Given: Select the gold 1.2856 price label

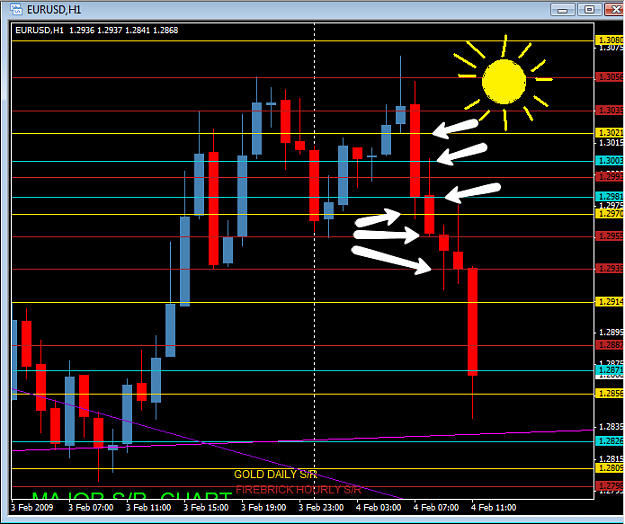Looking at the screenshot, I should [x=609, y=394].
